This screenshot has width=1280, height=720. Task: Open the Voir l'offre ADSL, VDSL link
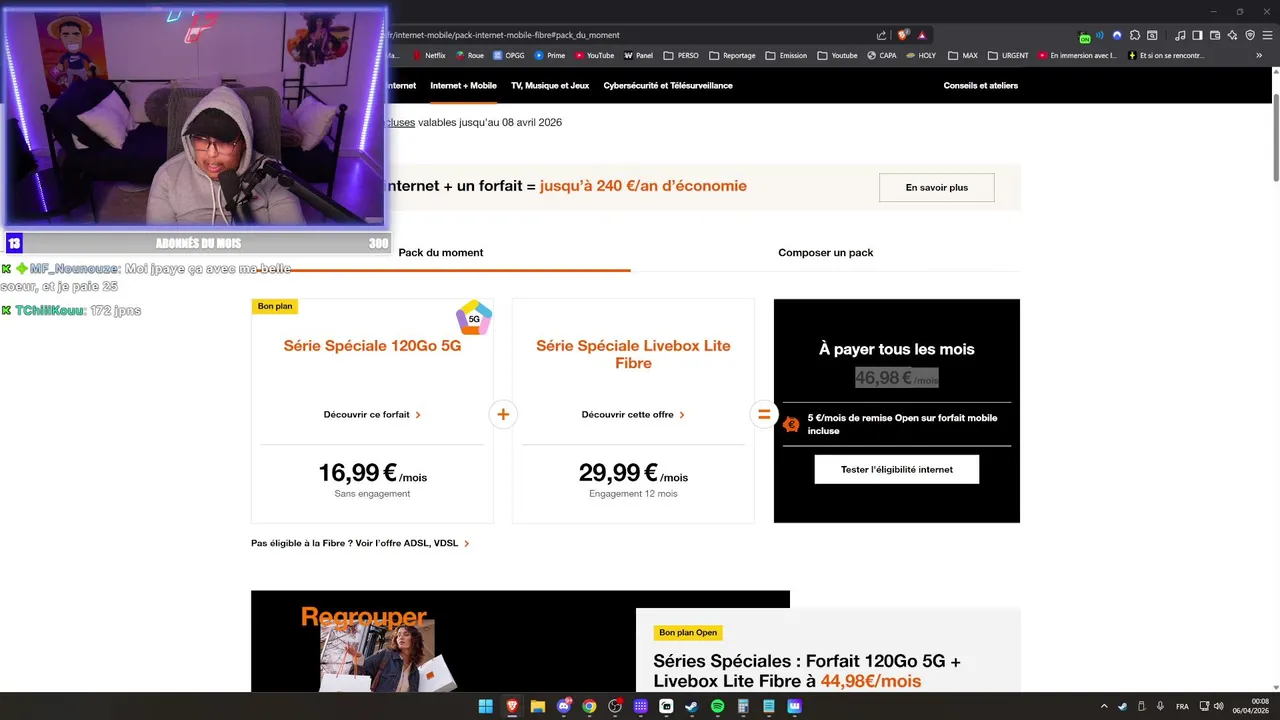(x=413, y=543)
